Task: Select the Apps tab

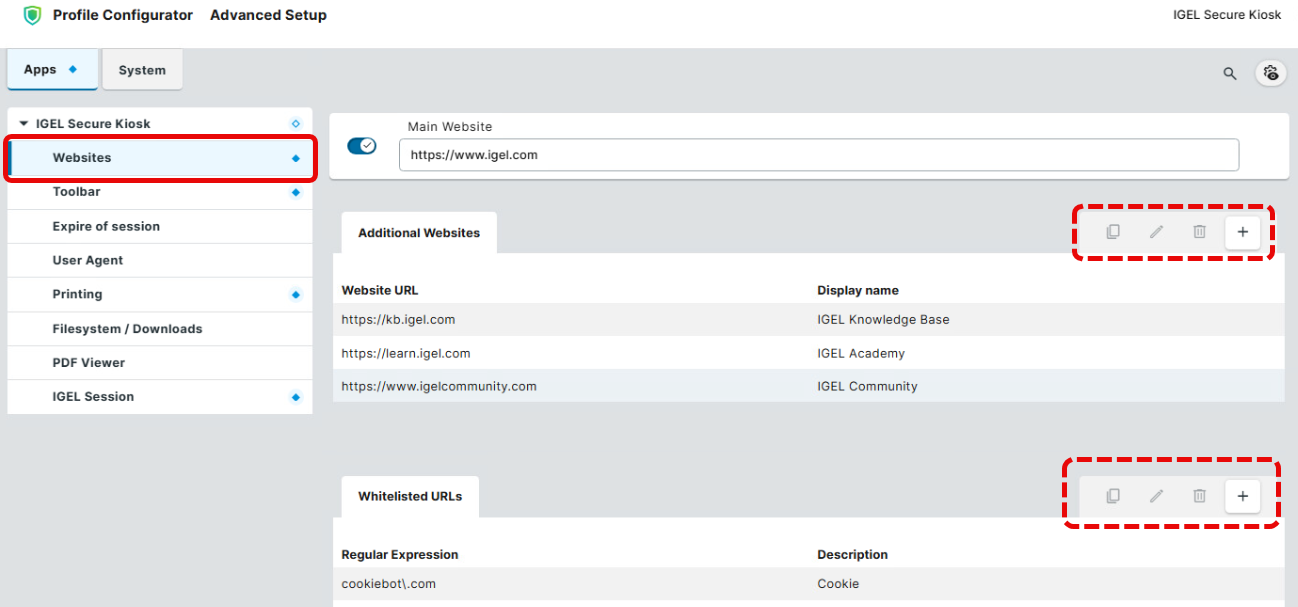Action: tap(51, 70)
